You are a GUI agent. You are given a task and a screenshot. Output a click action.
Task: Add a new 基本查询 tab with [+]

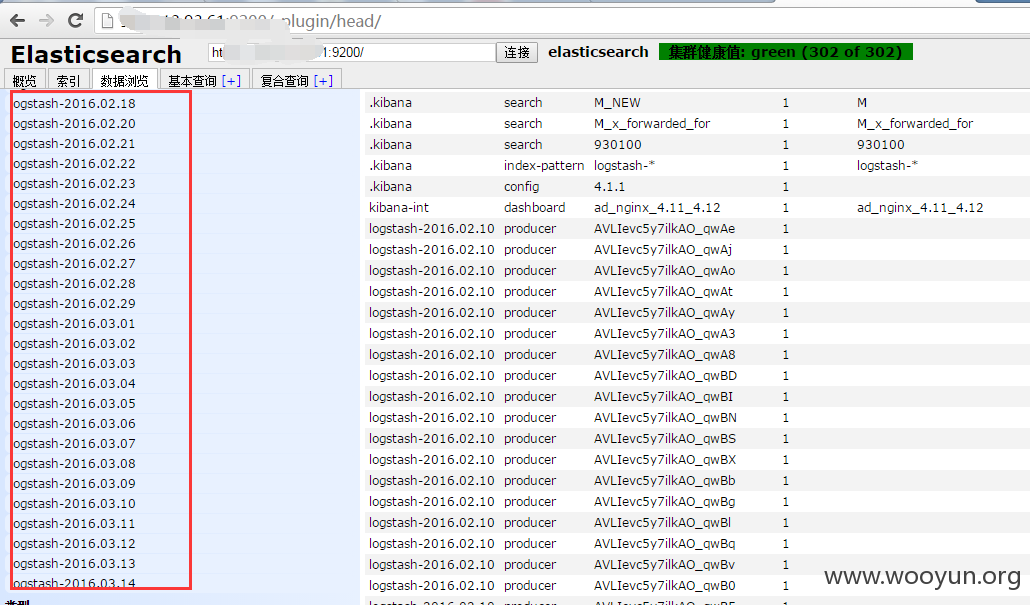(x=231, y=80)
